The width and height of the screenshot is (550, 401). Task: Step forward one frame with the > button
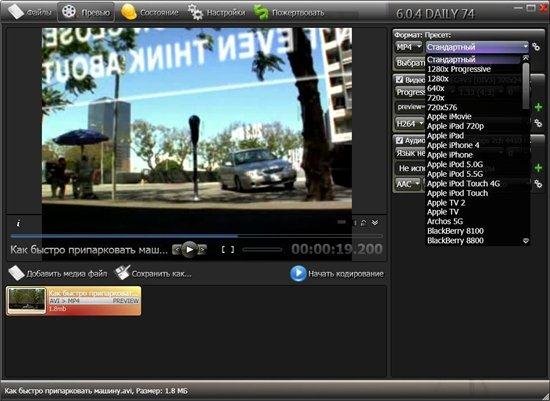202,250
